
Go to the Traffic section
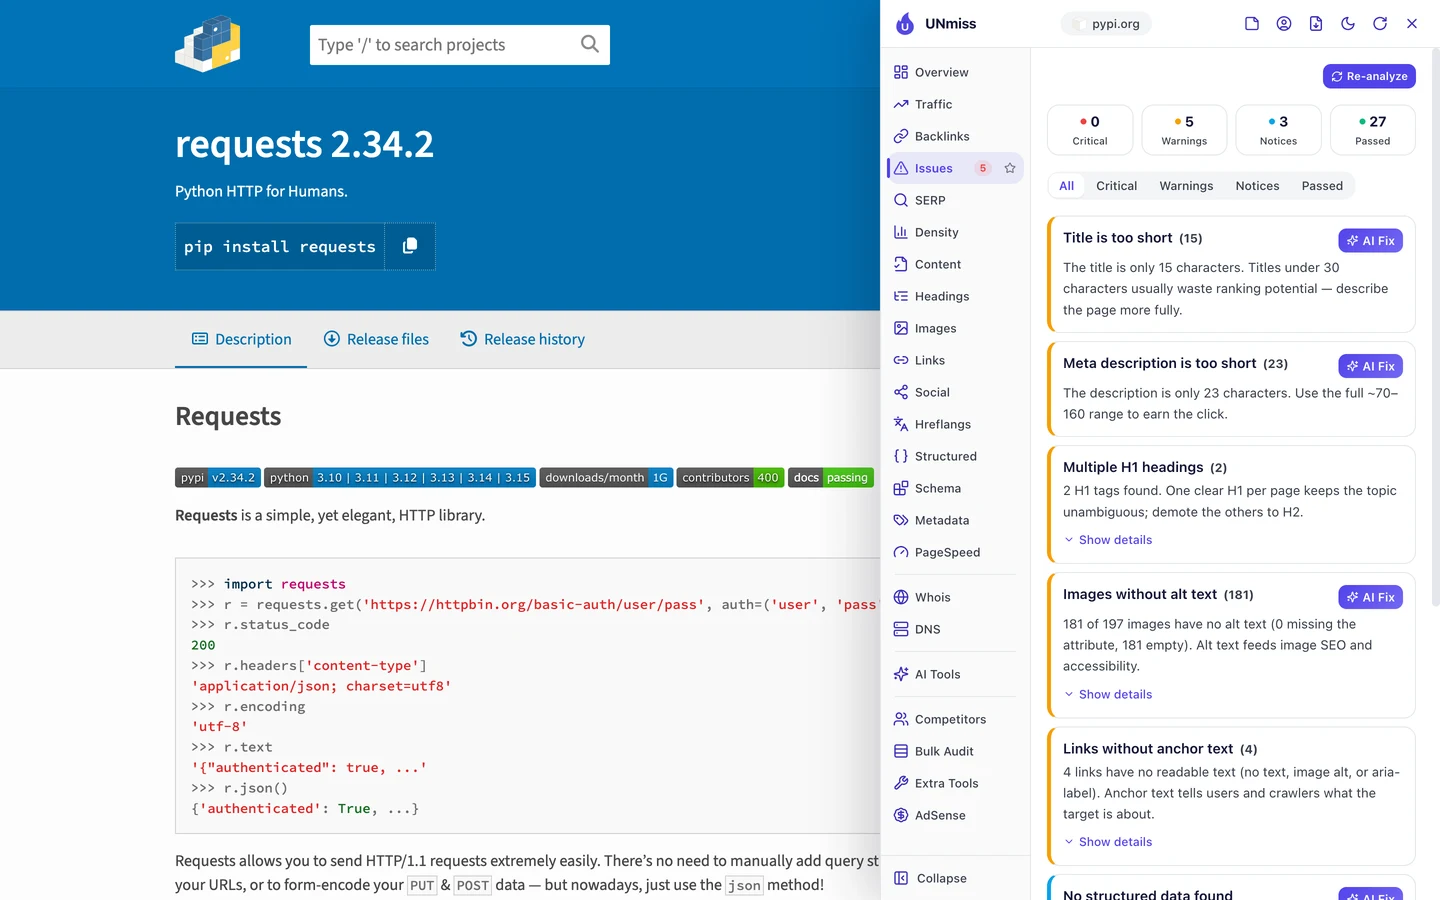(x=955, y=104)
